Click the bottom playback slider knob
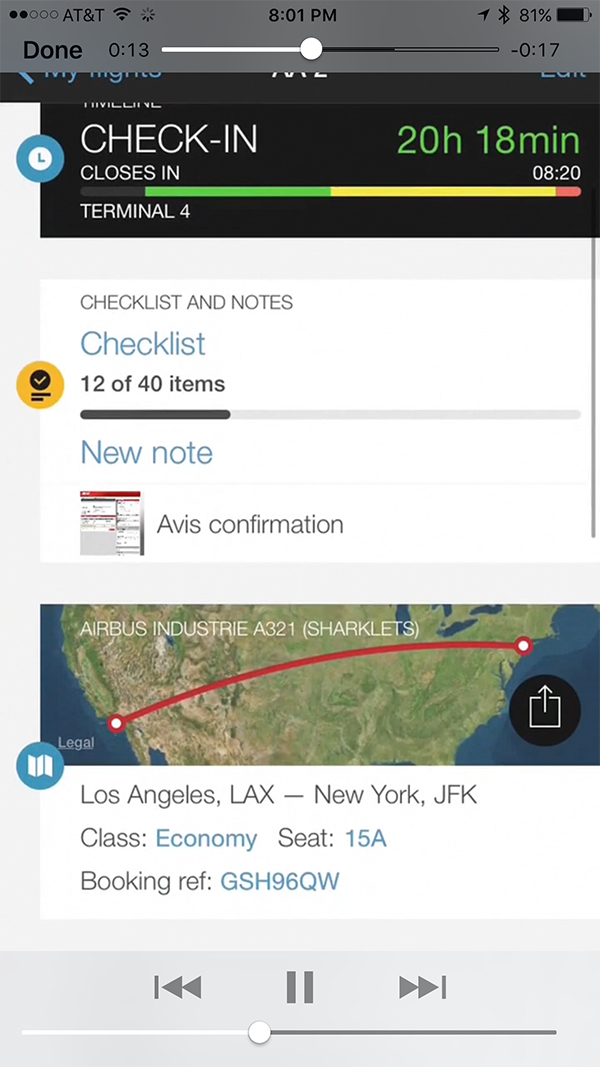 260,1032
